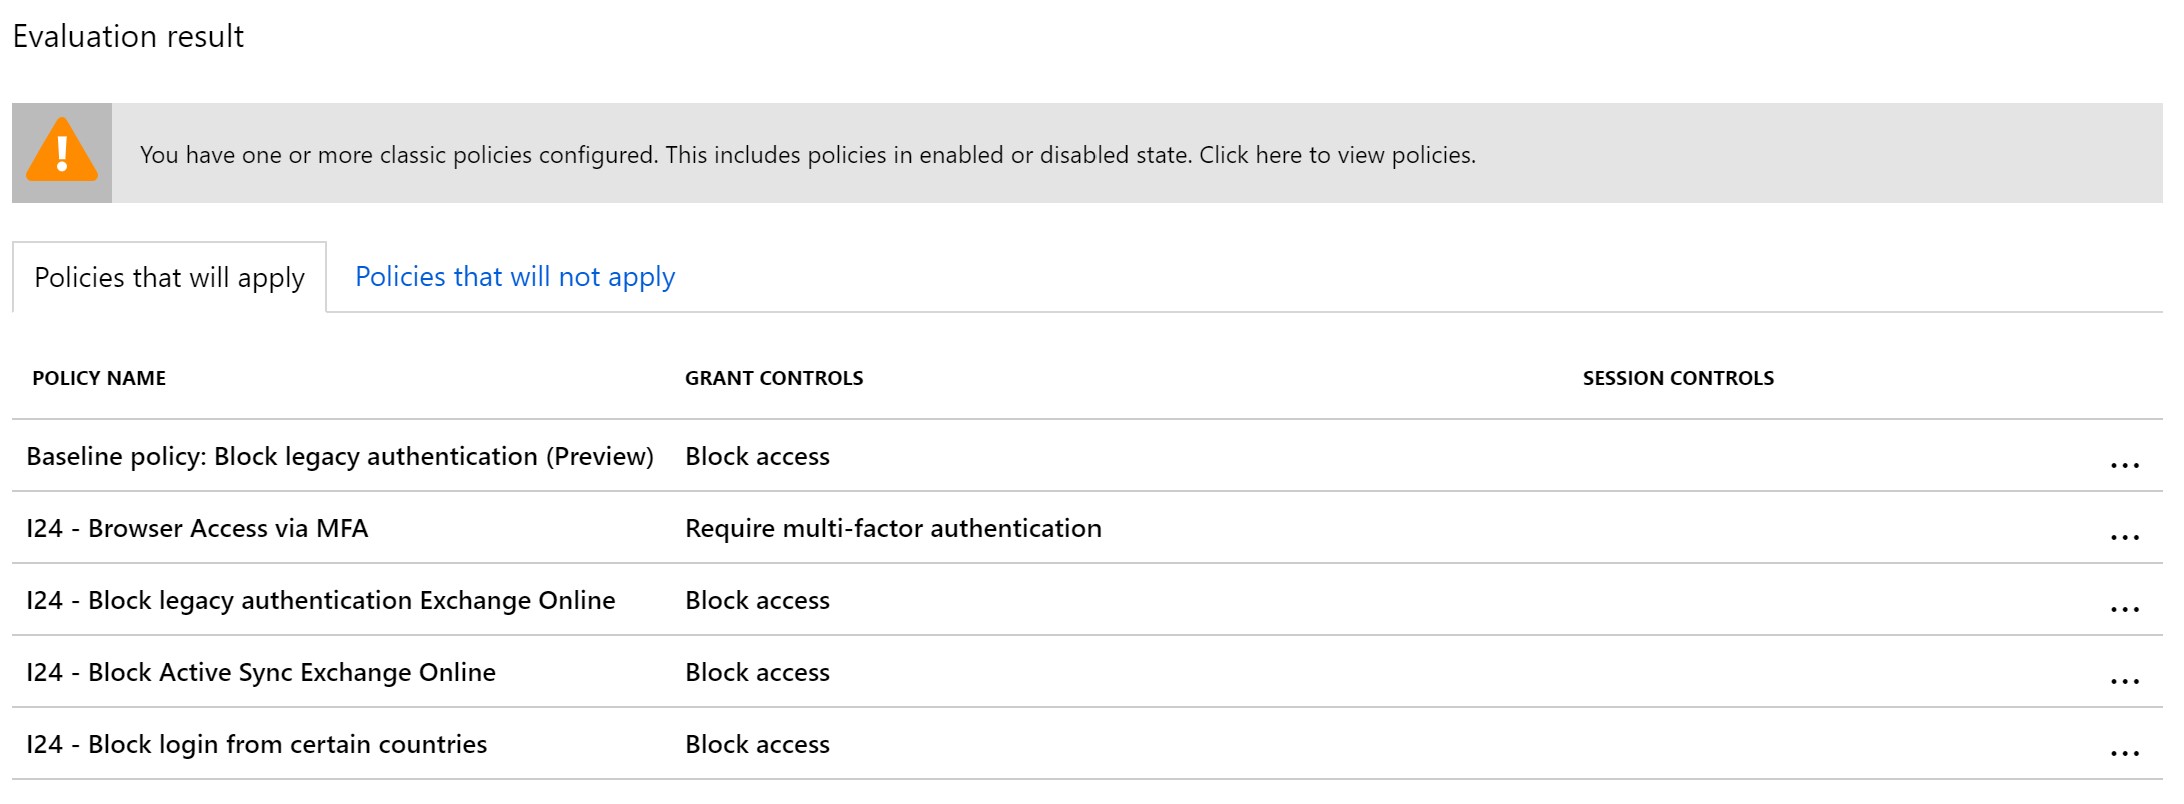2184x804 pixels.
Task: Switch to Policies that will not apply tab
Action: (x=515, y=277)
